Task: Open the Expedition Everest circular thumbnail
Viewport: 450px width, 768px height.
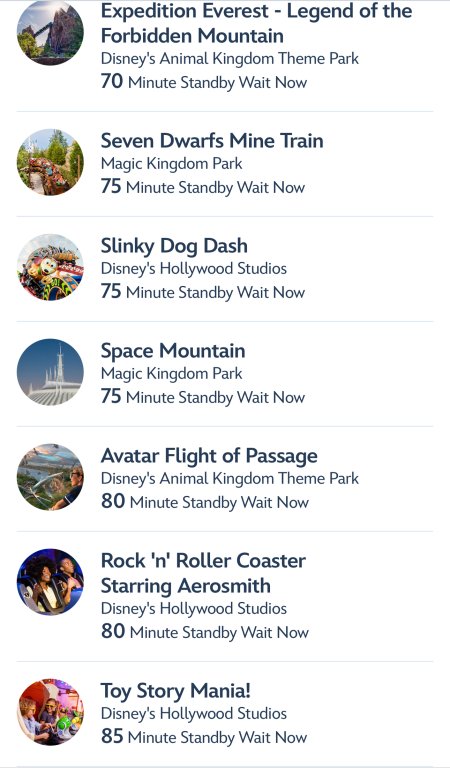Action: (x=50, y=33)
